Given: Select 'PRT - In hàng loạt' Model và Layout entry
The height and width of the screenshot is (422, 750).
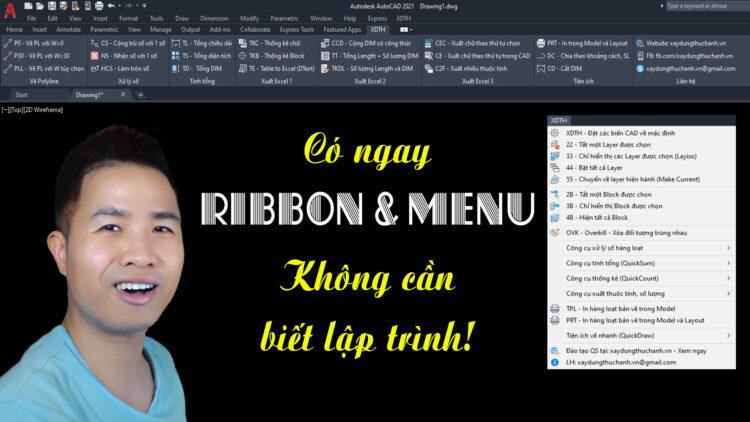Looking at the screenshot, I should (641, 321).
